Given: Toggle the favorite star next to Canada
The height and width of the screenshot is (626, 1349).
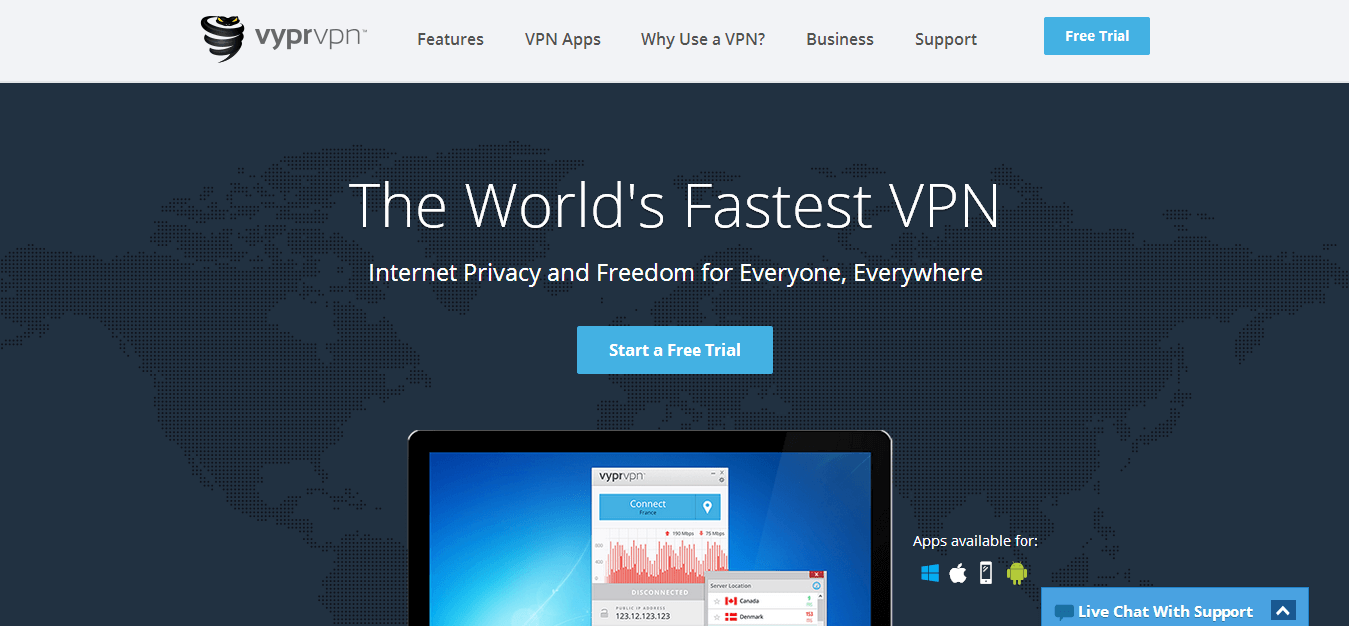Looking at the screenshot, I should (717, 601).
